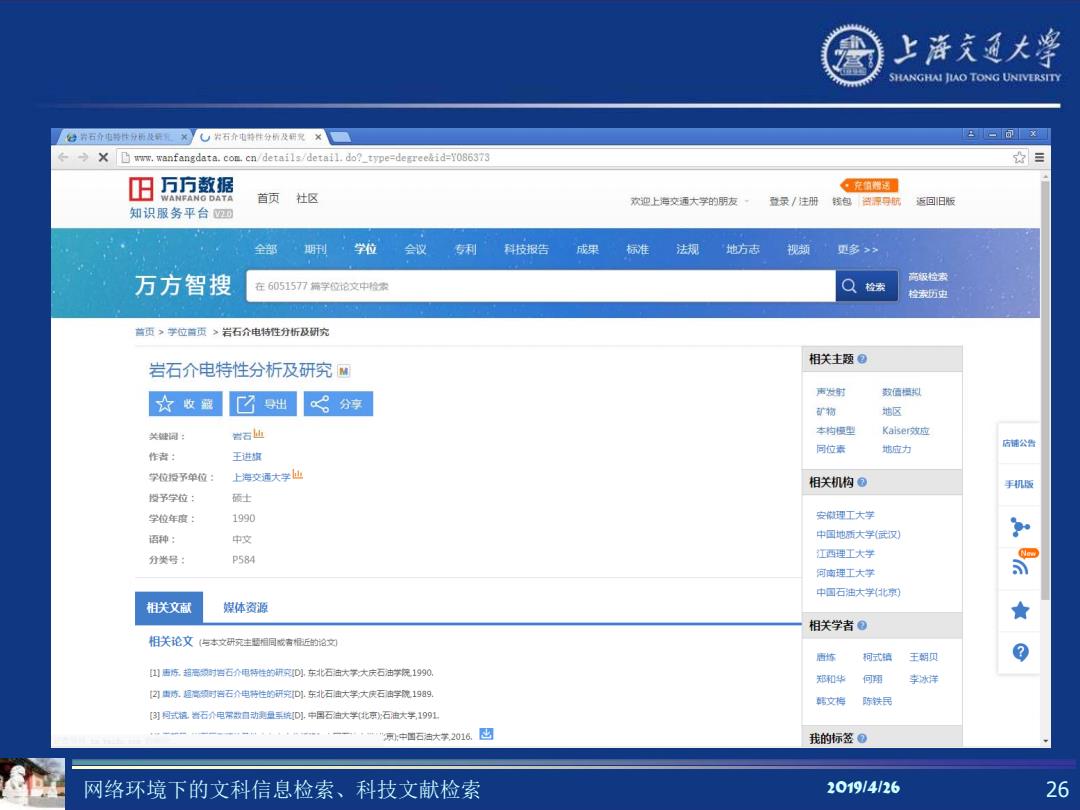This screenshot has height=810, width=1080.
Task: Click related institution 安徽理工大学
Action: pyautogui.click(x=845, y=515)
